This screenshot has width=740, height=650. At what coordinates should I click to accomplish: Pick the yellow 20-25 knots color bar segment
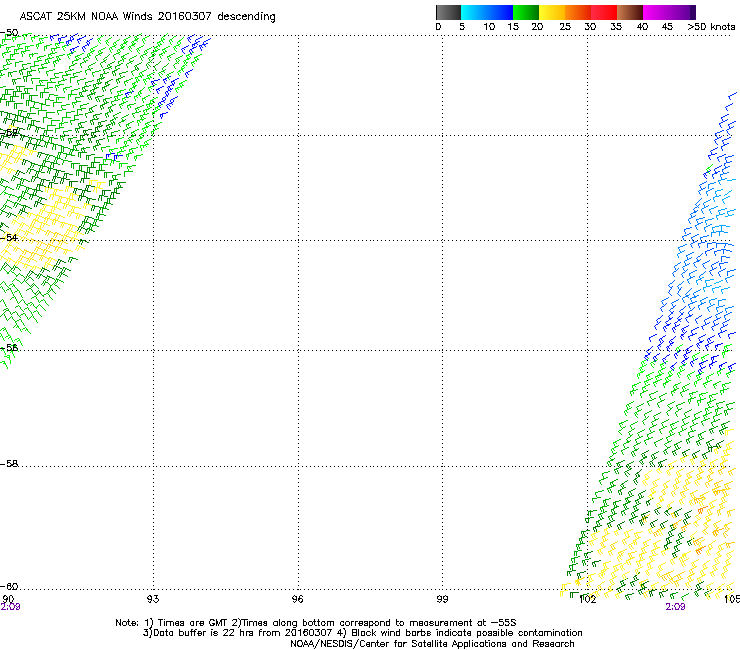(552, 12)
